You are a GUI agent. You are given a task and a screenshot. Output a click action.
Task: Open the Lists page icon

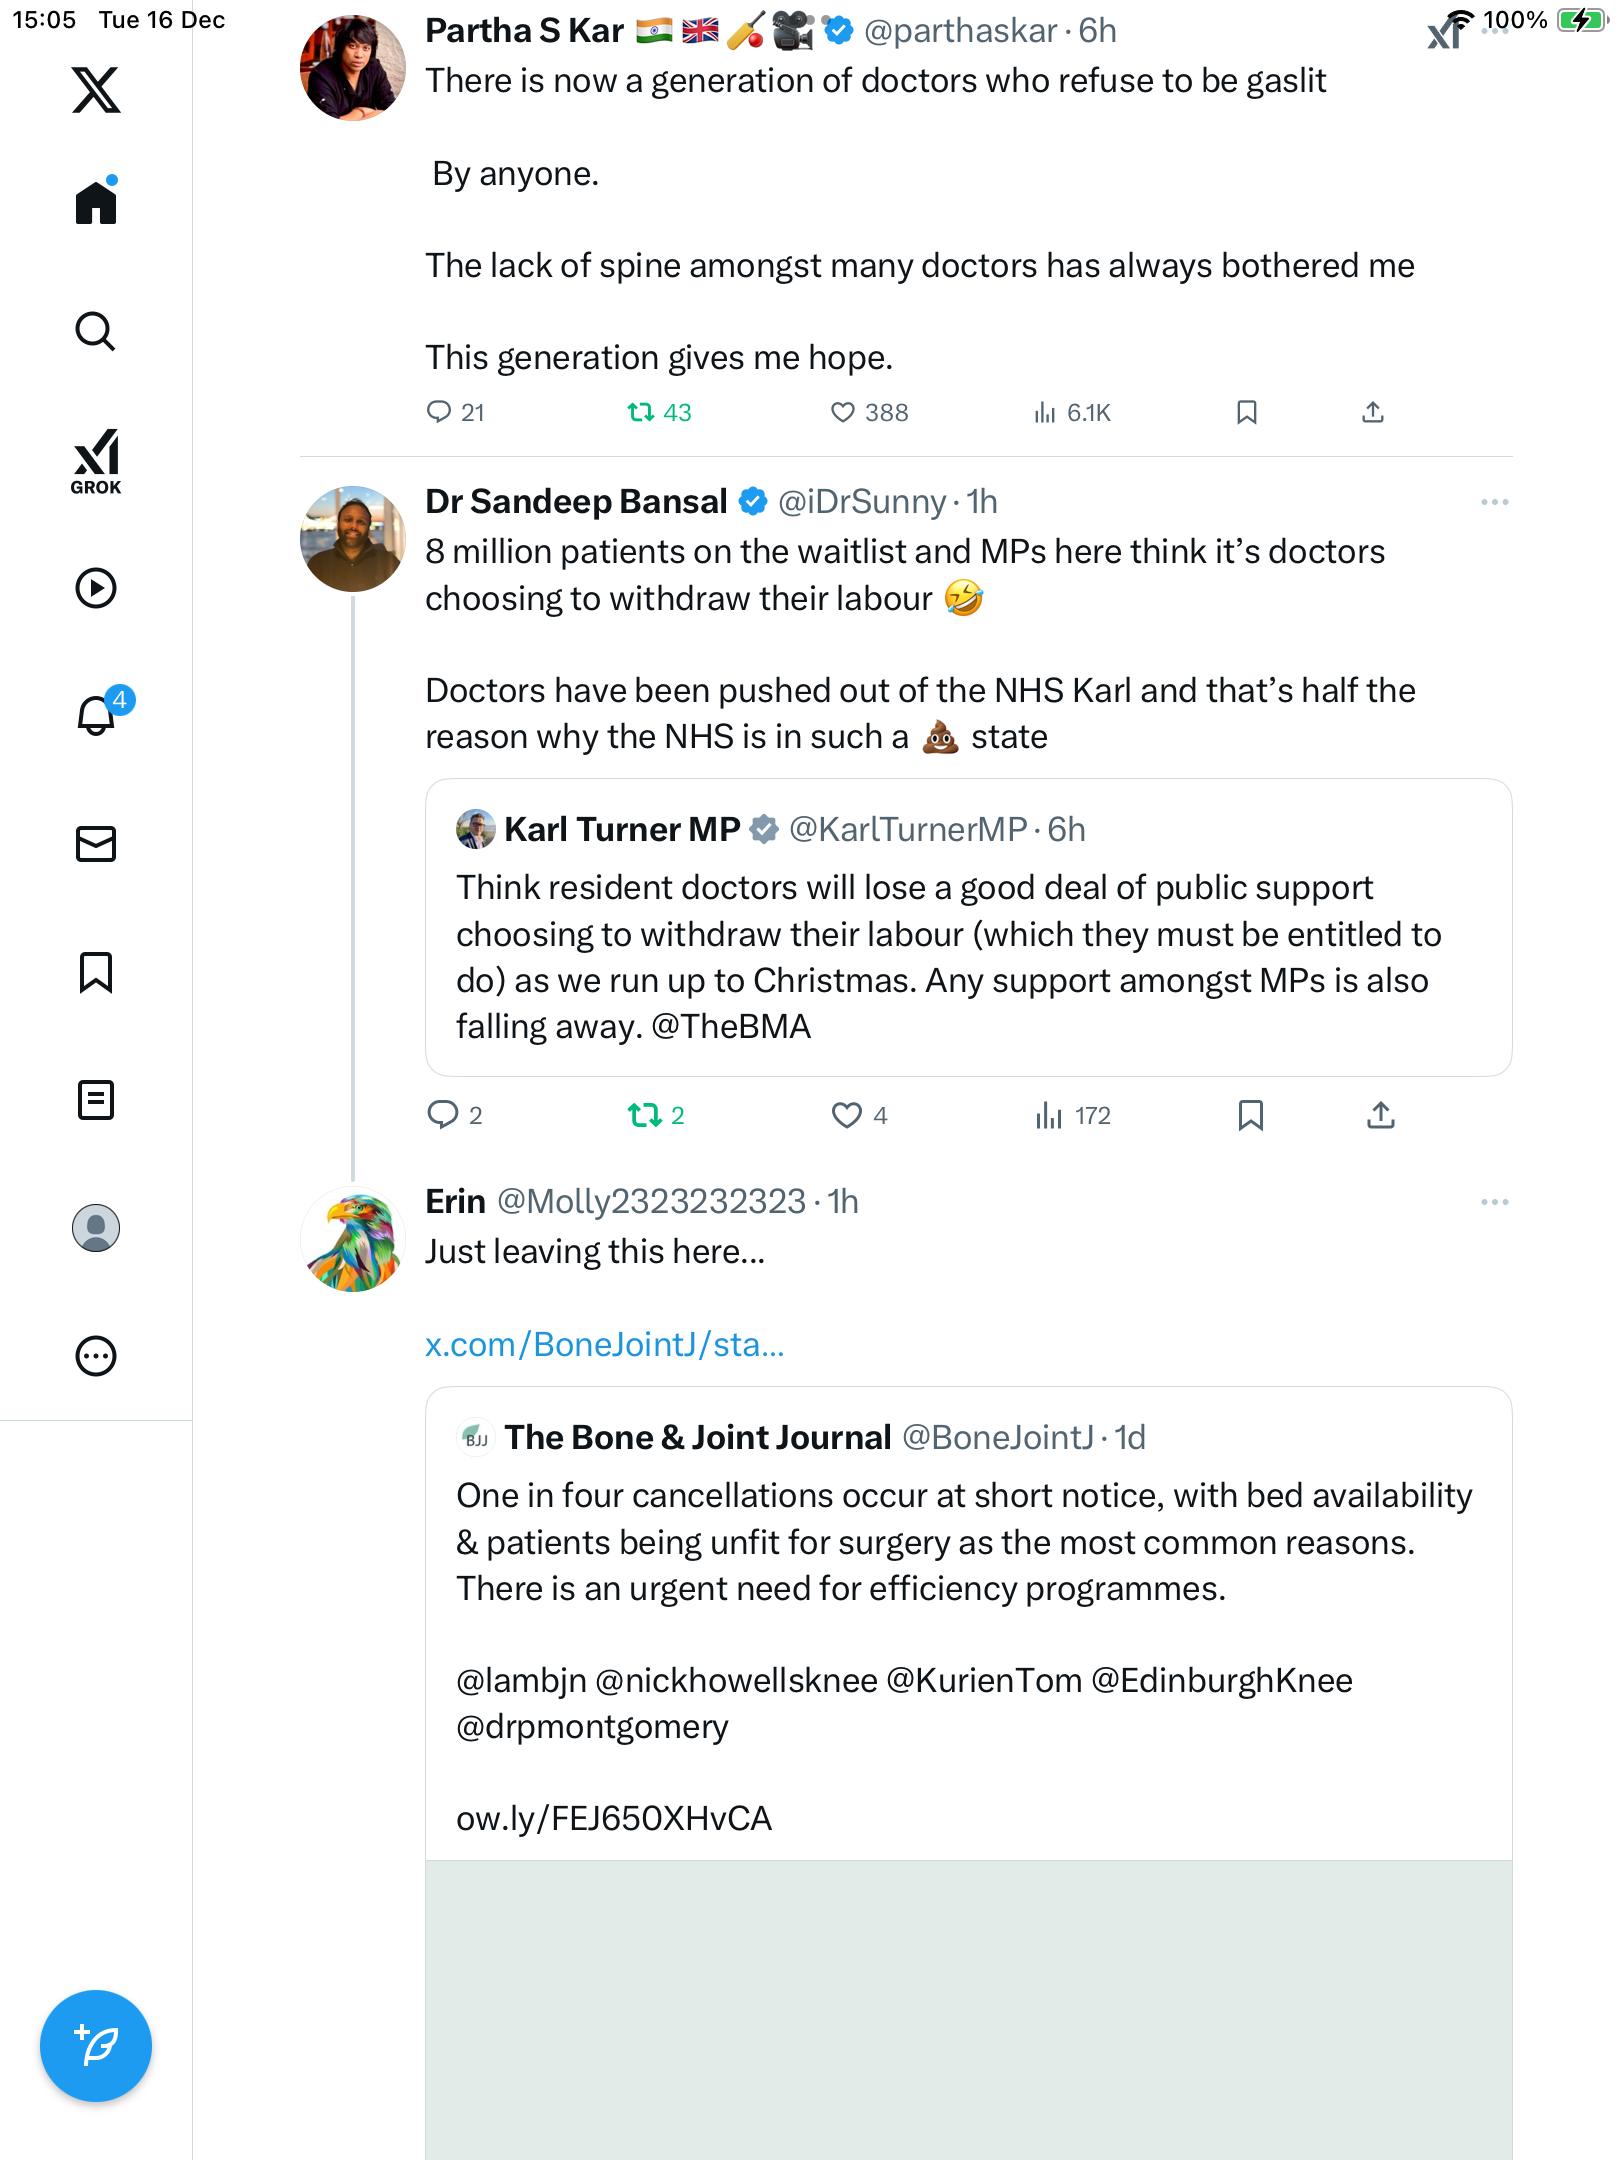click(x=96, y=1100)
